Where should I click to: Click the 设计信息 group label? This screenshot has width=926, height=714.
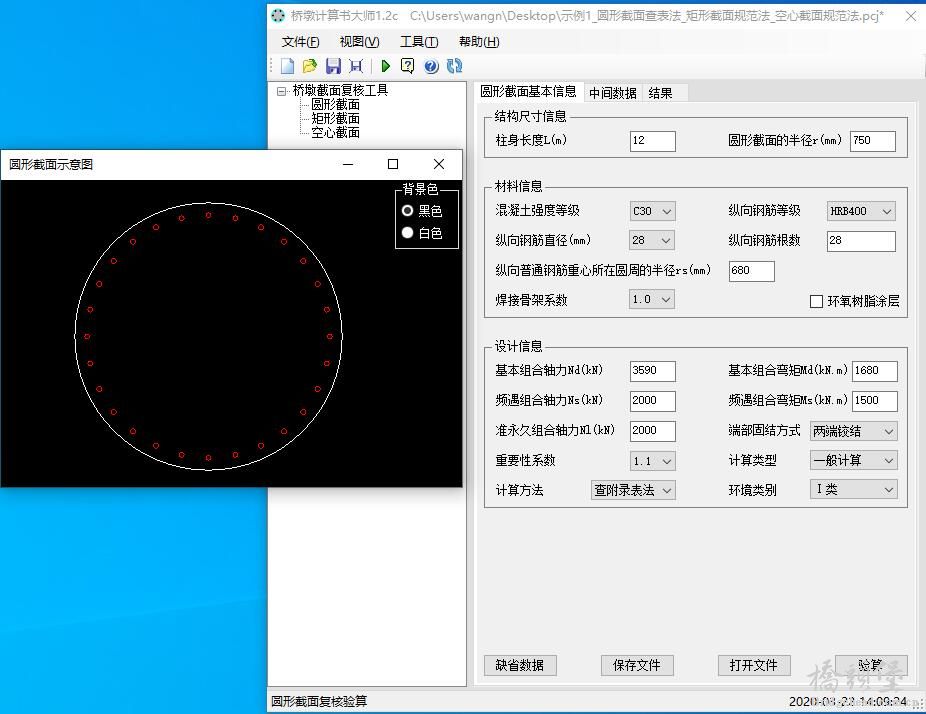[x=519, y=346]
